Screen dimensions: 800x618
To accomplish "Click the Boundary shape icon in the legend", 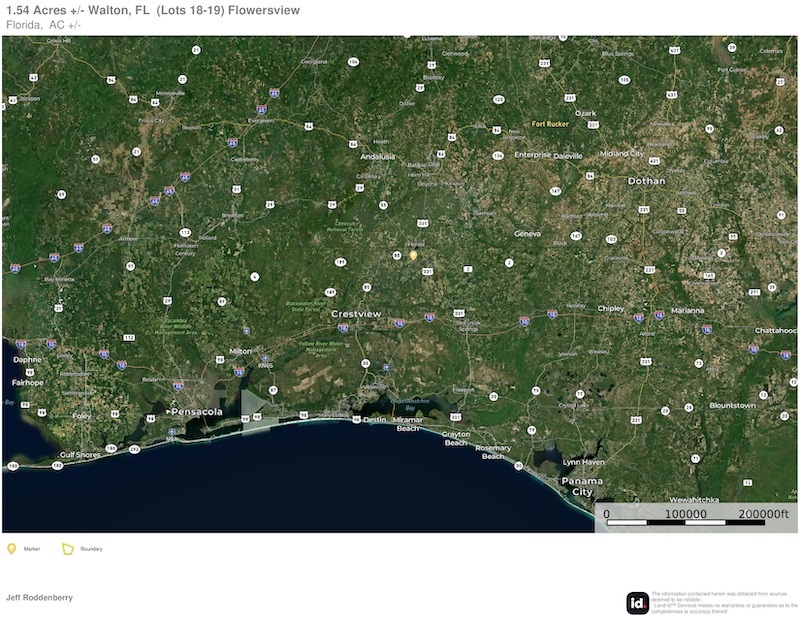I will pos(68,548).
